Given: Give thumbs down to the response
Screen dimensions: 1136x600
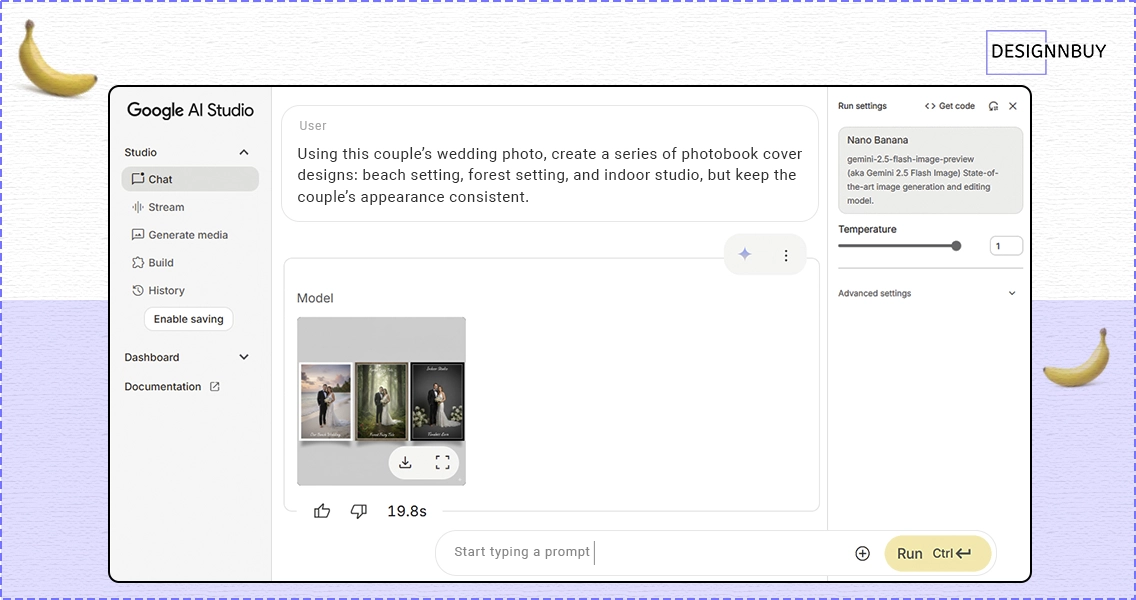Looking at the screenshot, I should coord(359,512).
